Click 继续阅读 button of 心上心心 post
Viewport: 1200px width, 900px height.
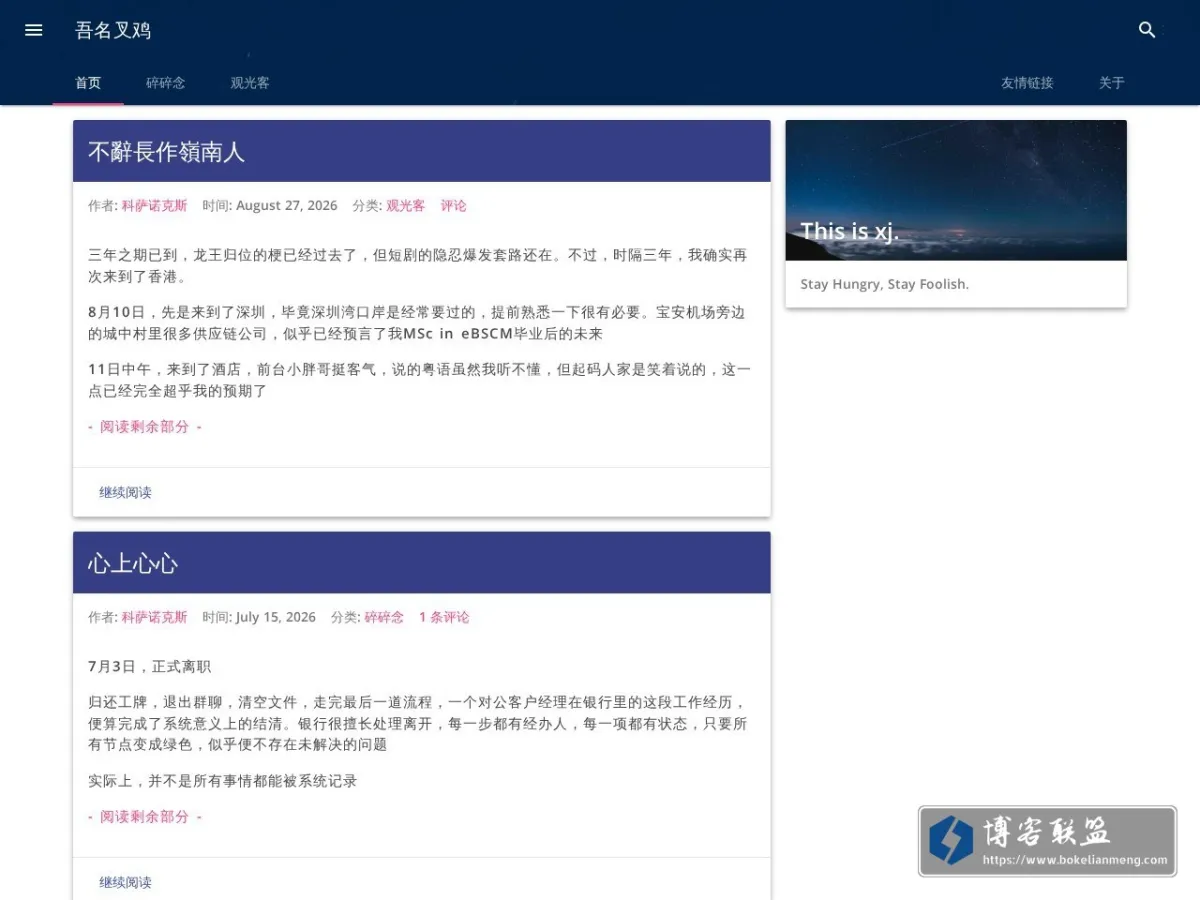click(x=126, y=883)
